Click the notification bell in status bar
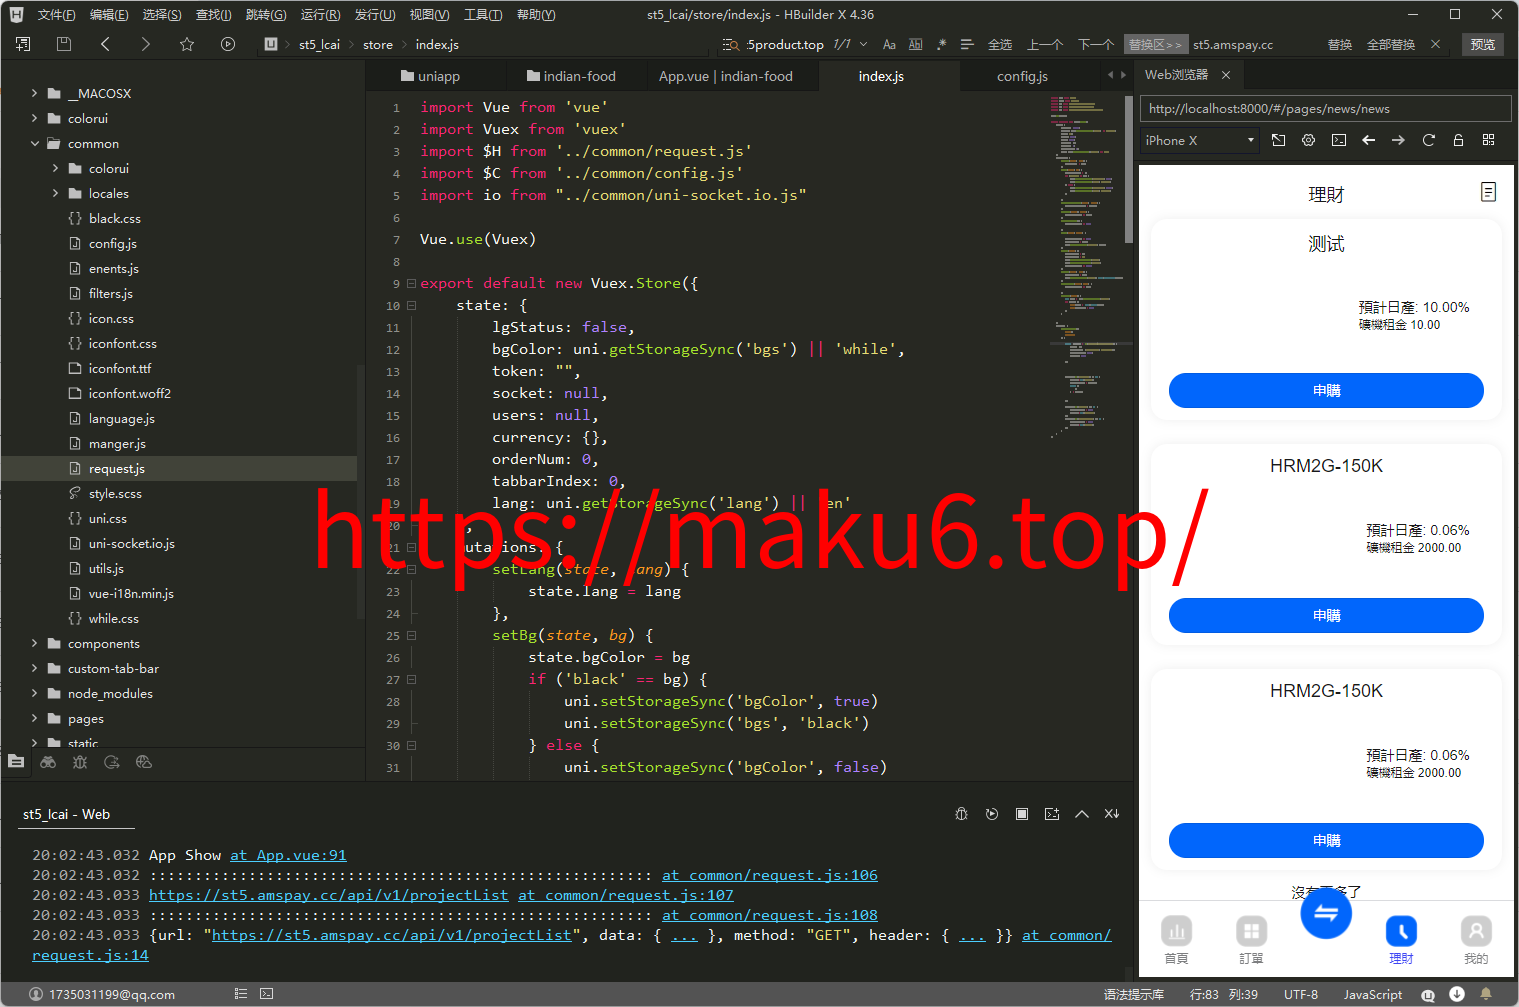Screen dimensions: 1519x1007 (1486, 994)
